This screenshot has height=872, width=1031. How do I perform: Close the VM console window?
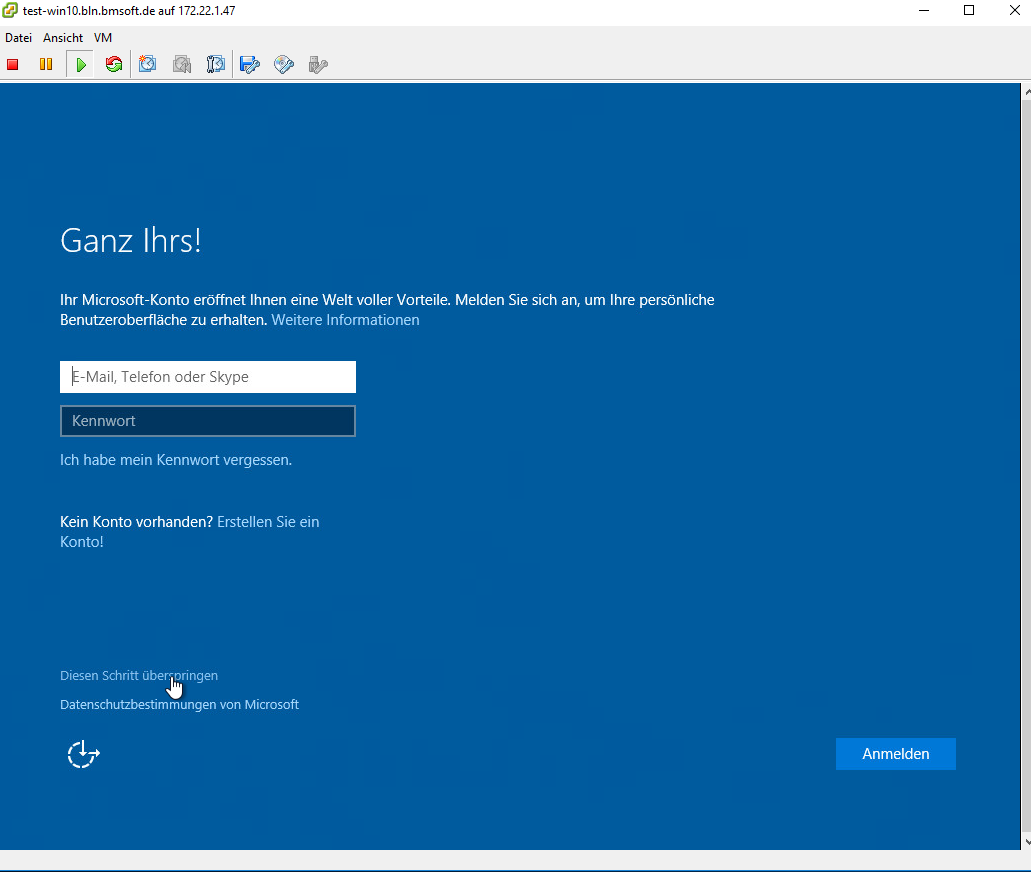tap(1015, 11)
